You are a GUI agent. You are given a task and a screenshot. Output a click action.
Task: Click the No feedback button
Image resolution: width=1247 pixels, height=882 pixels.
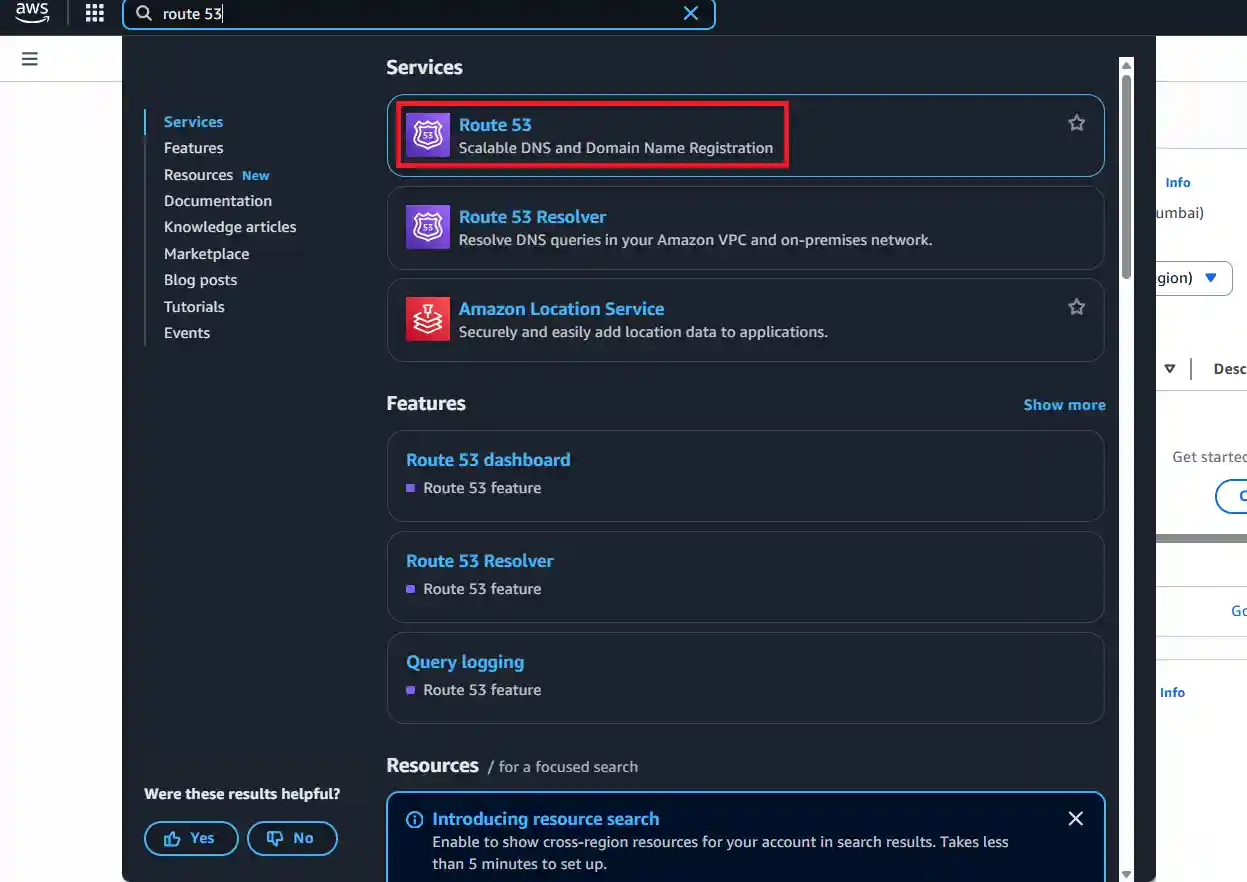292,839
